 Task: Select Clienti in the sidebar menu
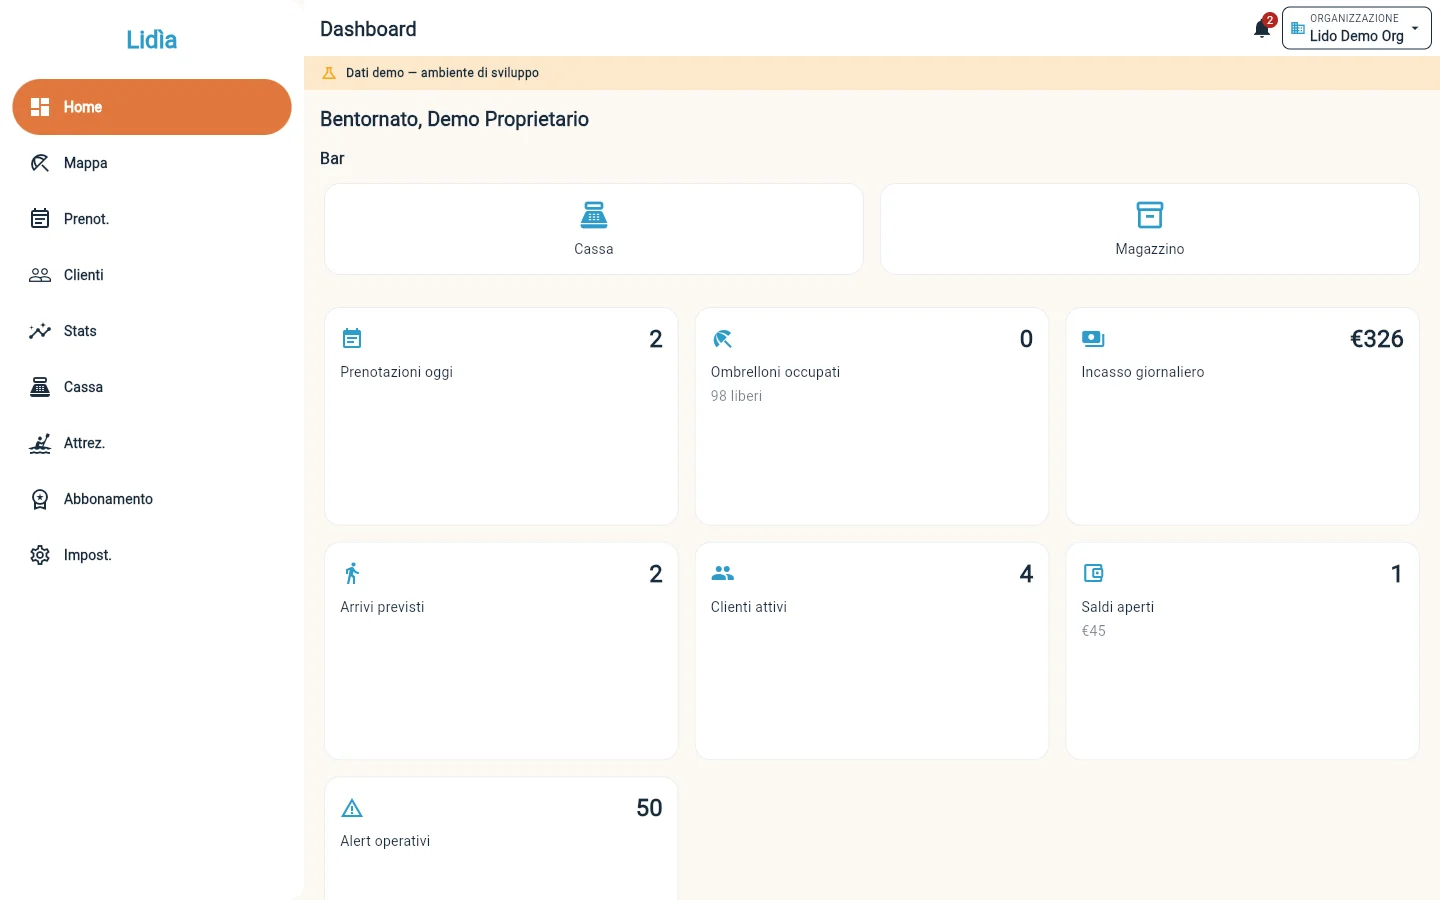click(x=152, y=275)
